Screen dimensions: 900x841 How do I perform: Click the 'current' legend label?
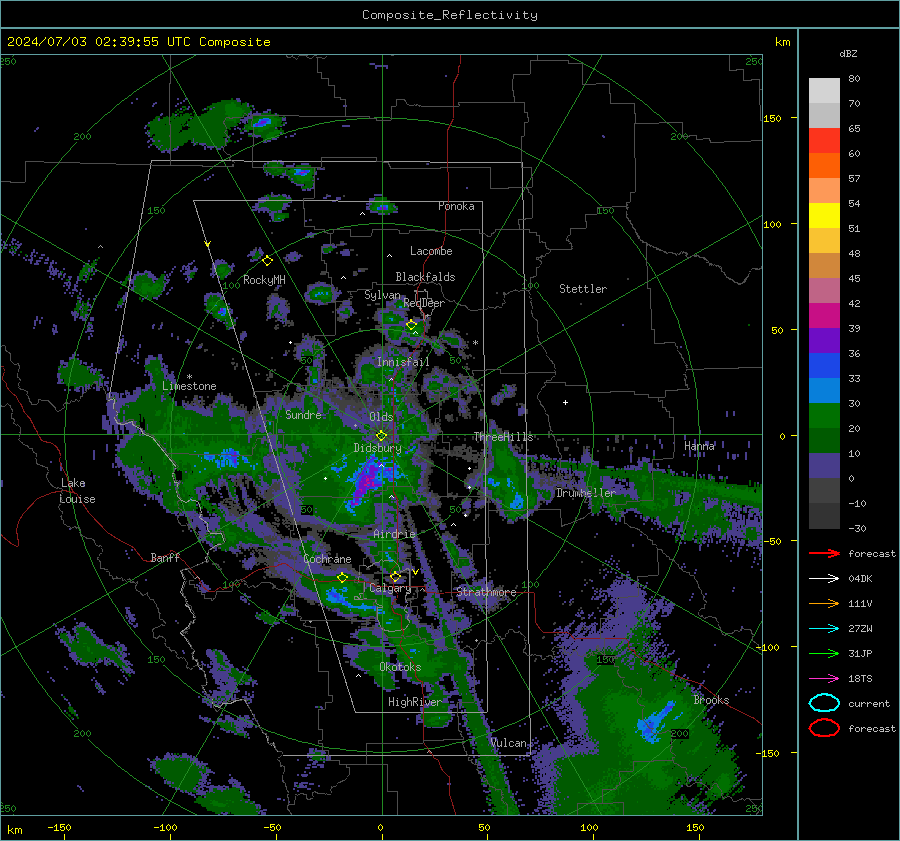869,704
